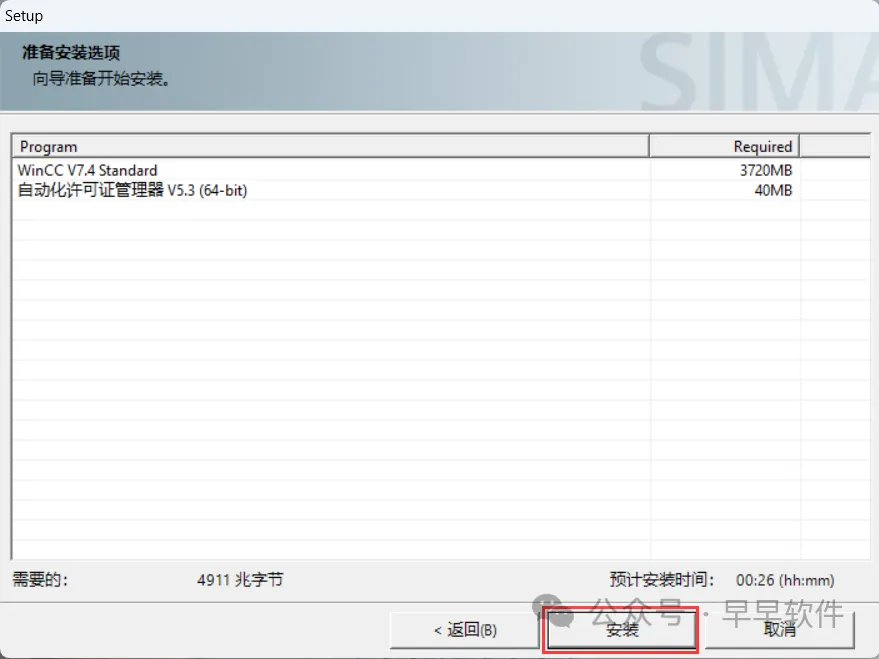Click the 向导准备开始安装 subtitle text
Screen dimensions: 879x659
[101, 78]
